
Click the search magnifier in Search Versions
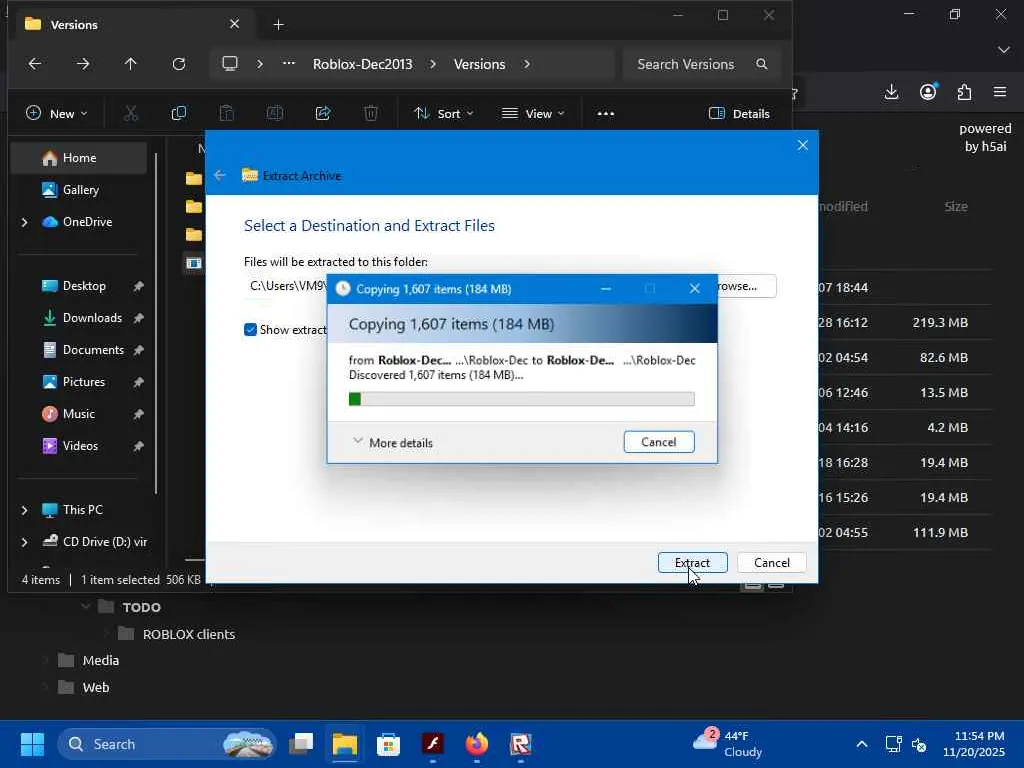pyautogui.click(x=761, y=64)
